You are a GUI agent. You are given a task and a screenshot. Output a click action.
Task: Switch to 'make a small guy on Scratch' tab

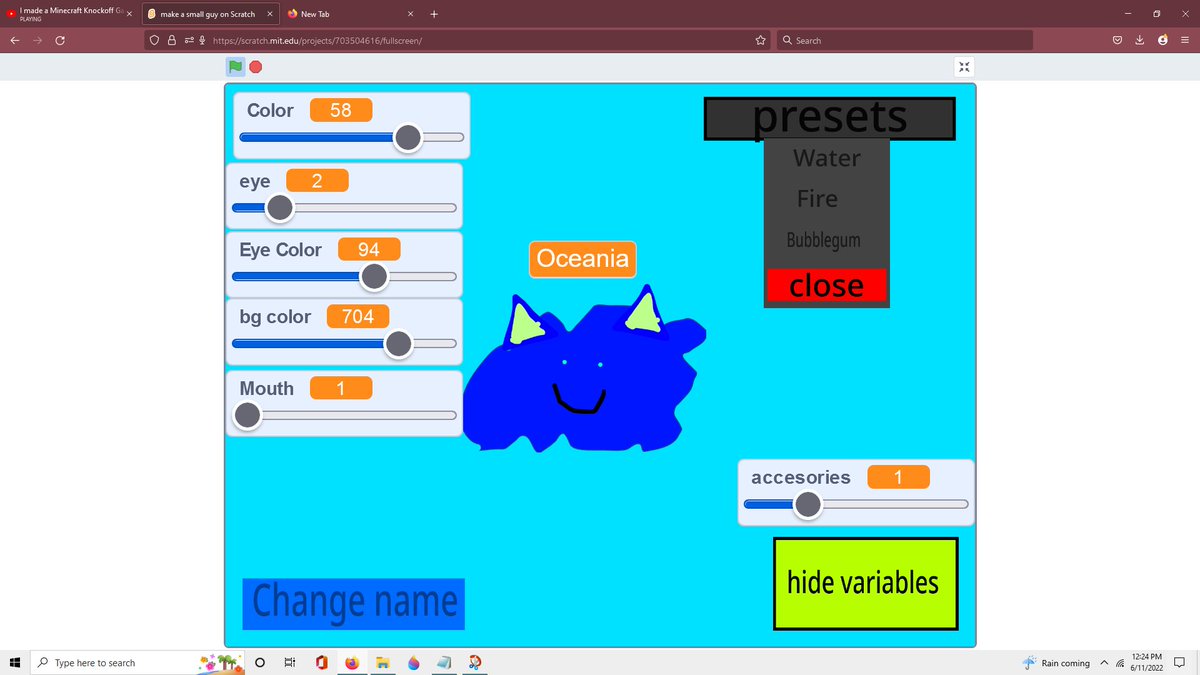(208, 14)
